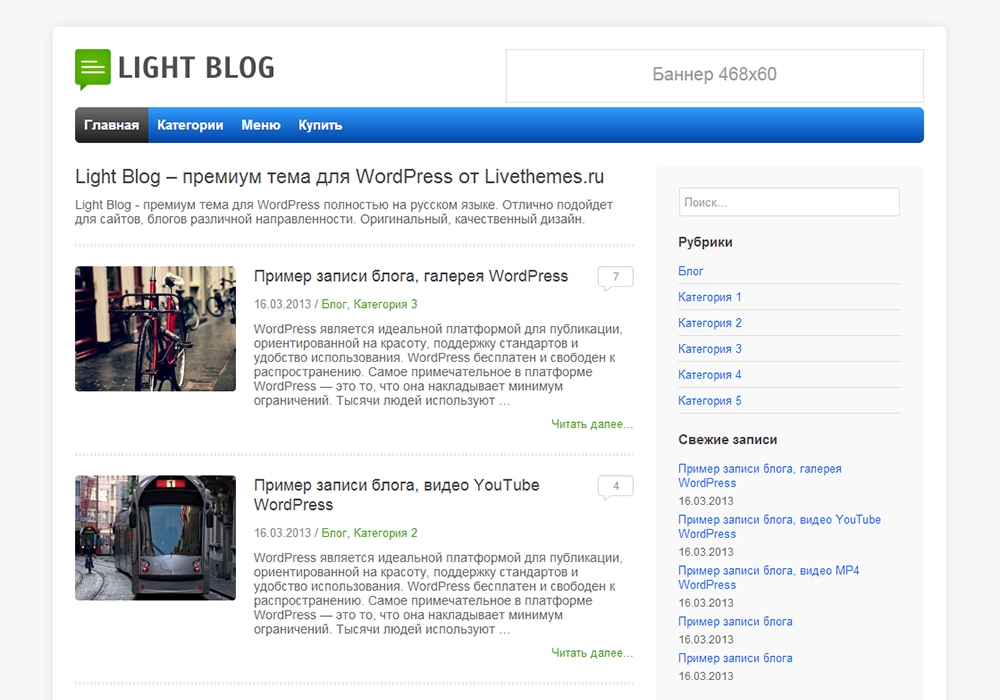
Task: Open Блог in the Рубрики sidebar
Action: [691, 271]
